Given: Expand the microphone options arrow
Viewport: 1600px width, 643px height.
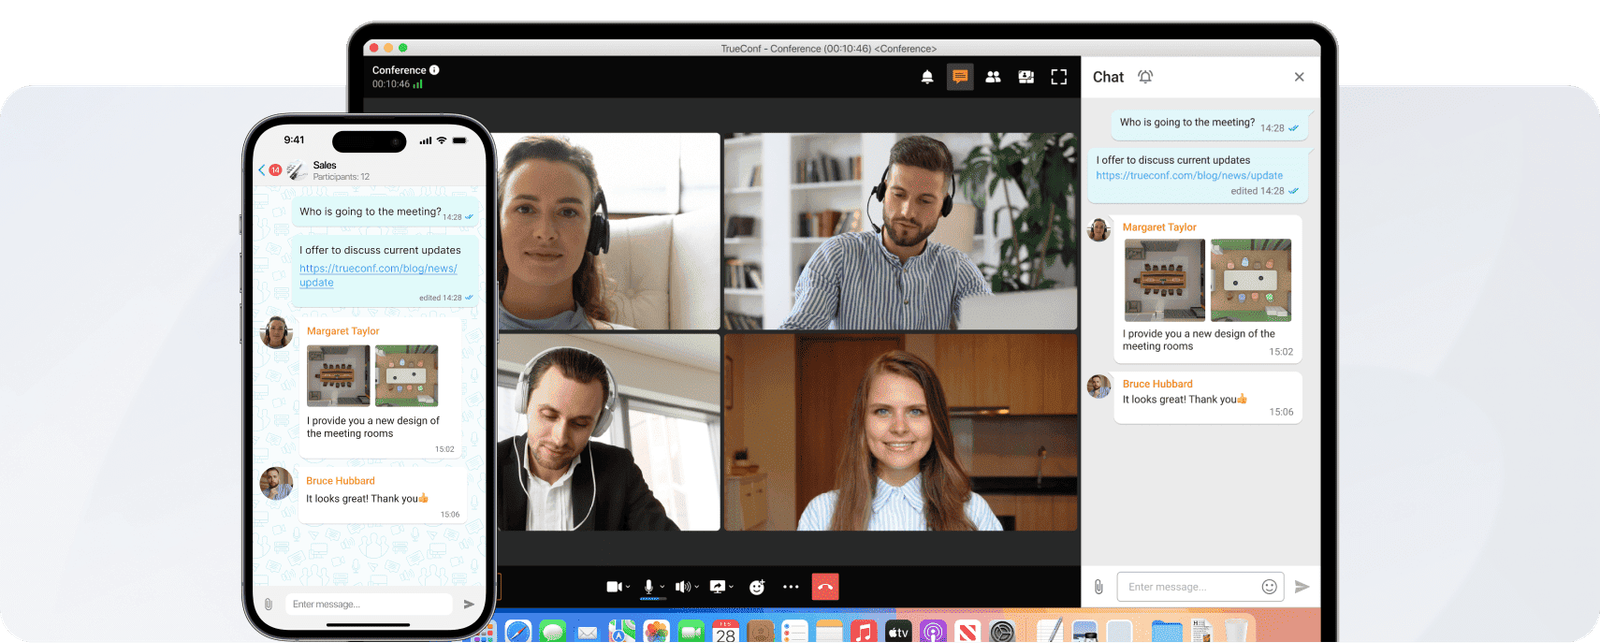Looking at the screenshot, I should pos(662,587).
